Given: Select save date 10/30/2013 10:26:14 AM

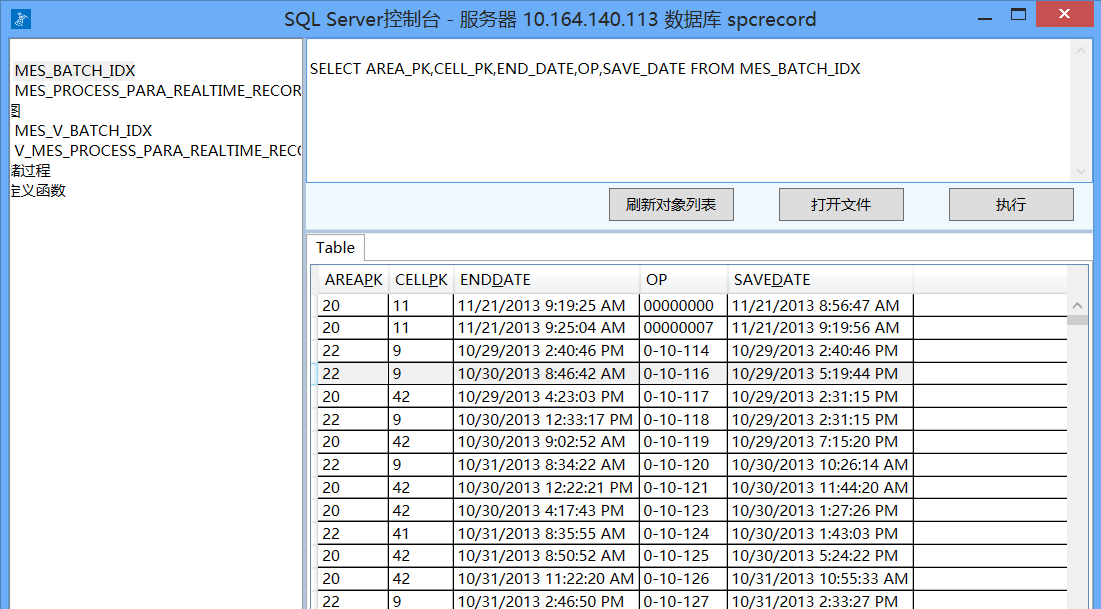Looking at the screenshot, I should pyautogui.click(x=820, y=465).
